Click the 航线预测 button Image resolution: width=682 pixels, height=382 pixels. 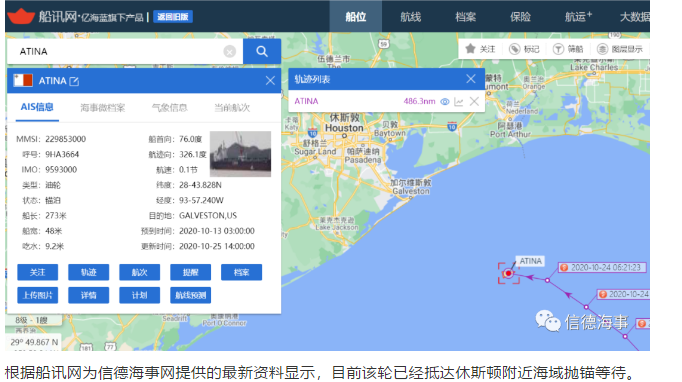pos(191,295)
